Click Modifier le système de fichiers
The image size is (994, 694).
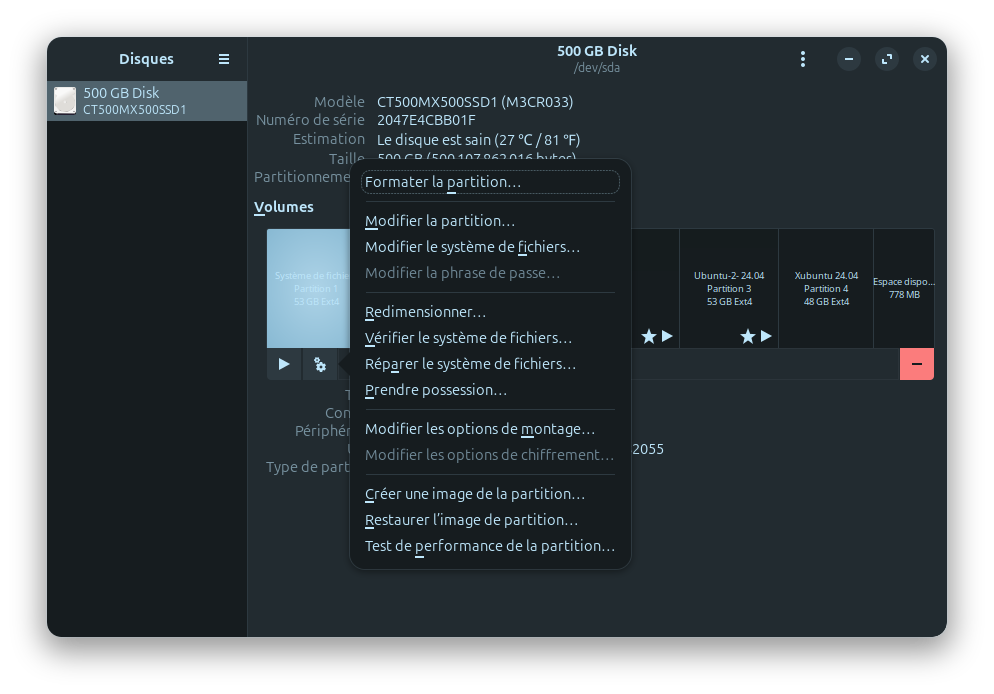point(472,247)
